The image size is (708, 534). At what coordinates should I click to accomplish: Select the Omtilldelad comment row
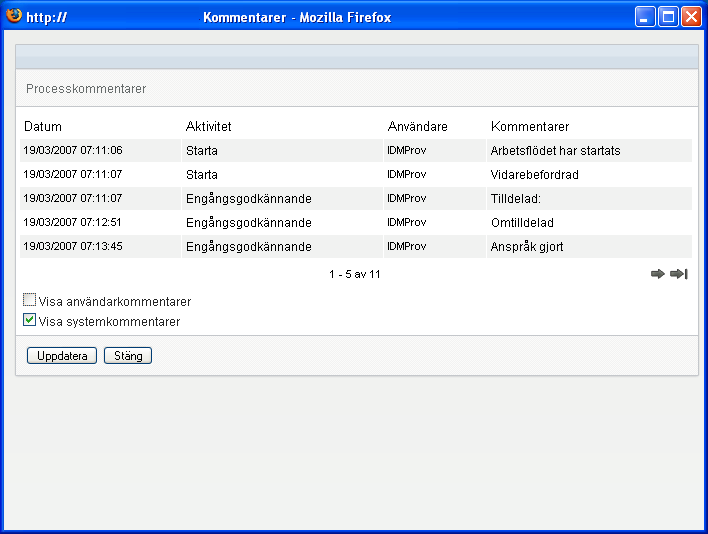522,223
